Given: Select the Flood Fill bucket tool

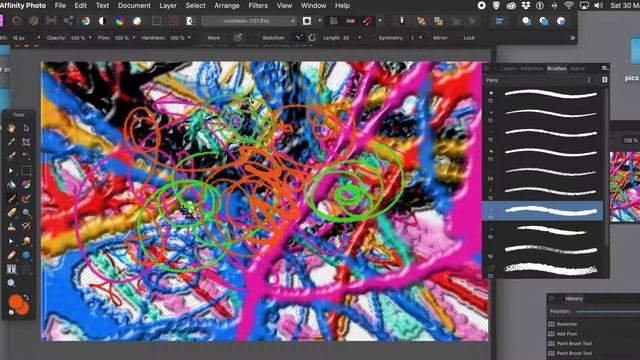Looking at the screenshot, I should [x=11, y=184].
